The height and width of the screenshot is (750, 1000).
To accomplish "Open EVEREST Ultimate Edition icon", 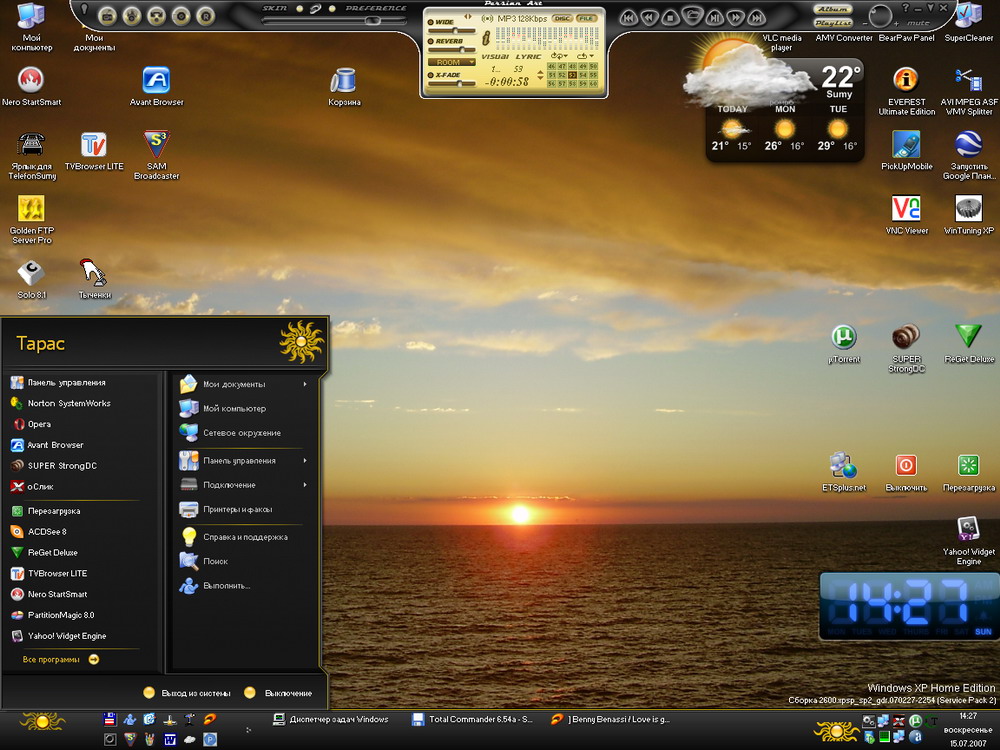I will [906, 81].
